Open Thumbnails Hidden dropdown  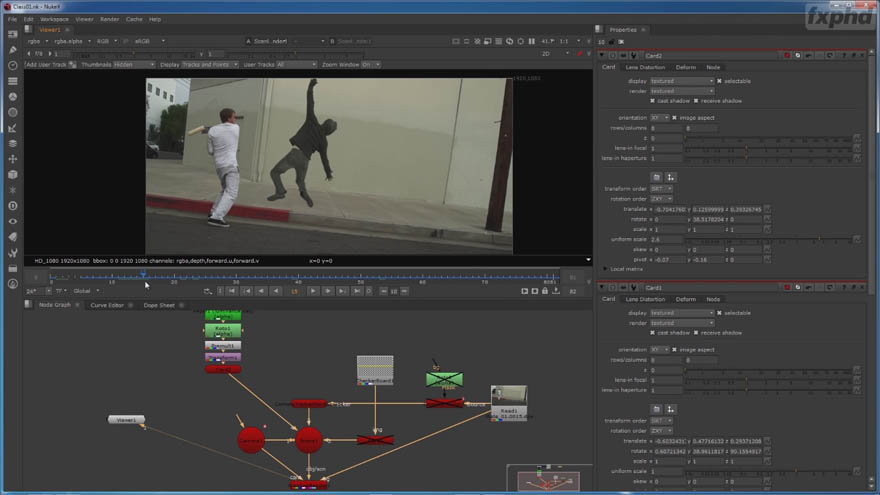(134, 65)
